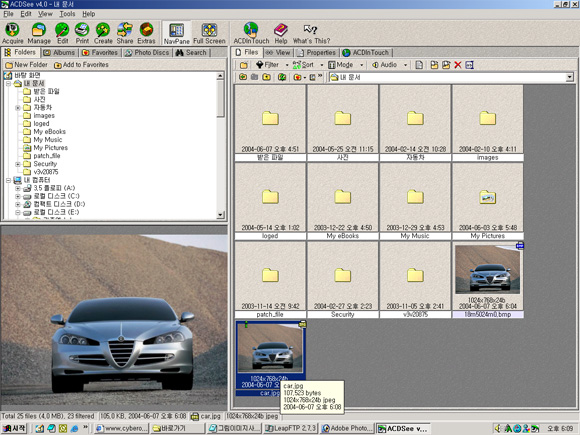This screenshot has width=580, height=435.
Task: Open the ACDInTouch tab
Action: [366, 53]
